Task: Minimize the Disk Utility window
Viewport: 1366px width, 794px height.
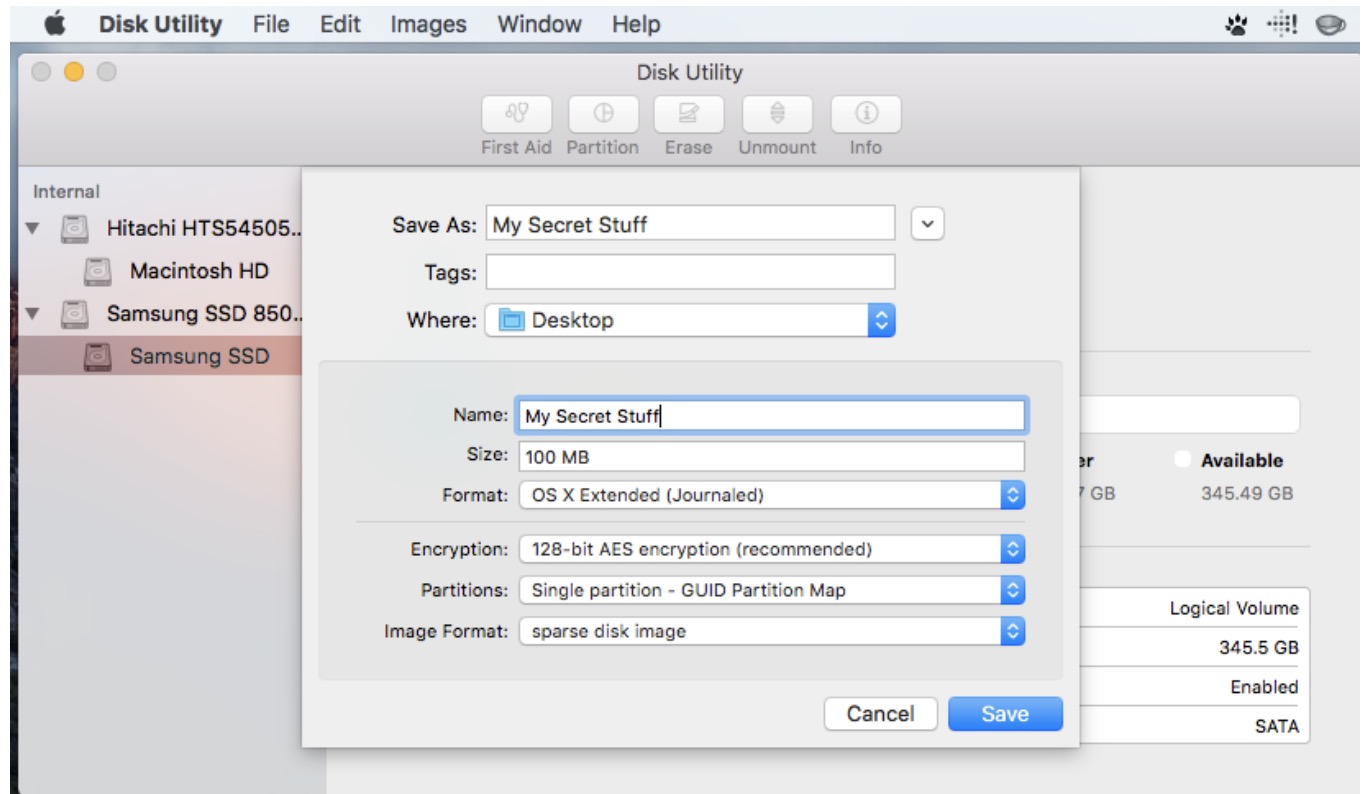Action: pyautogui.click(x=73, y=73)
